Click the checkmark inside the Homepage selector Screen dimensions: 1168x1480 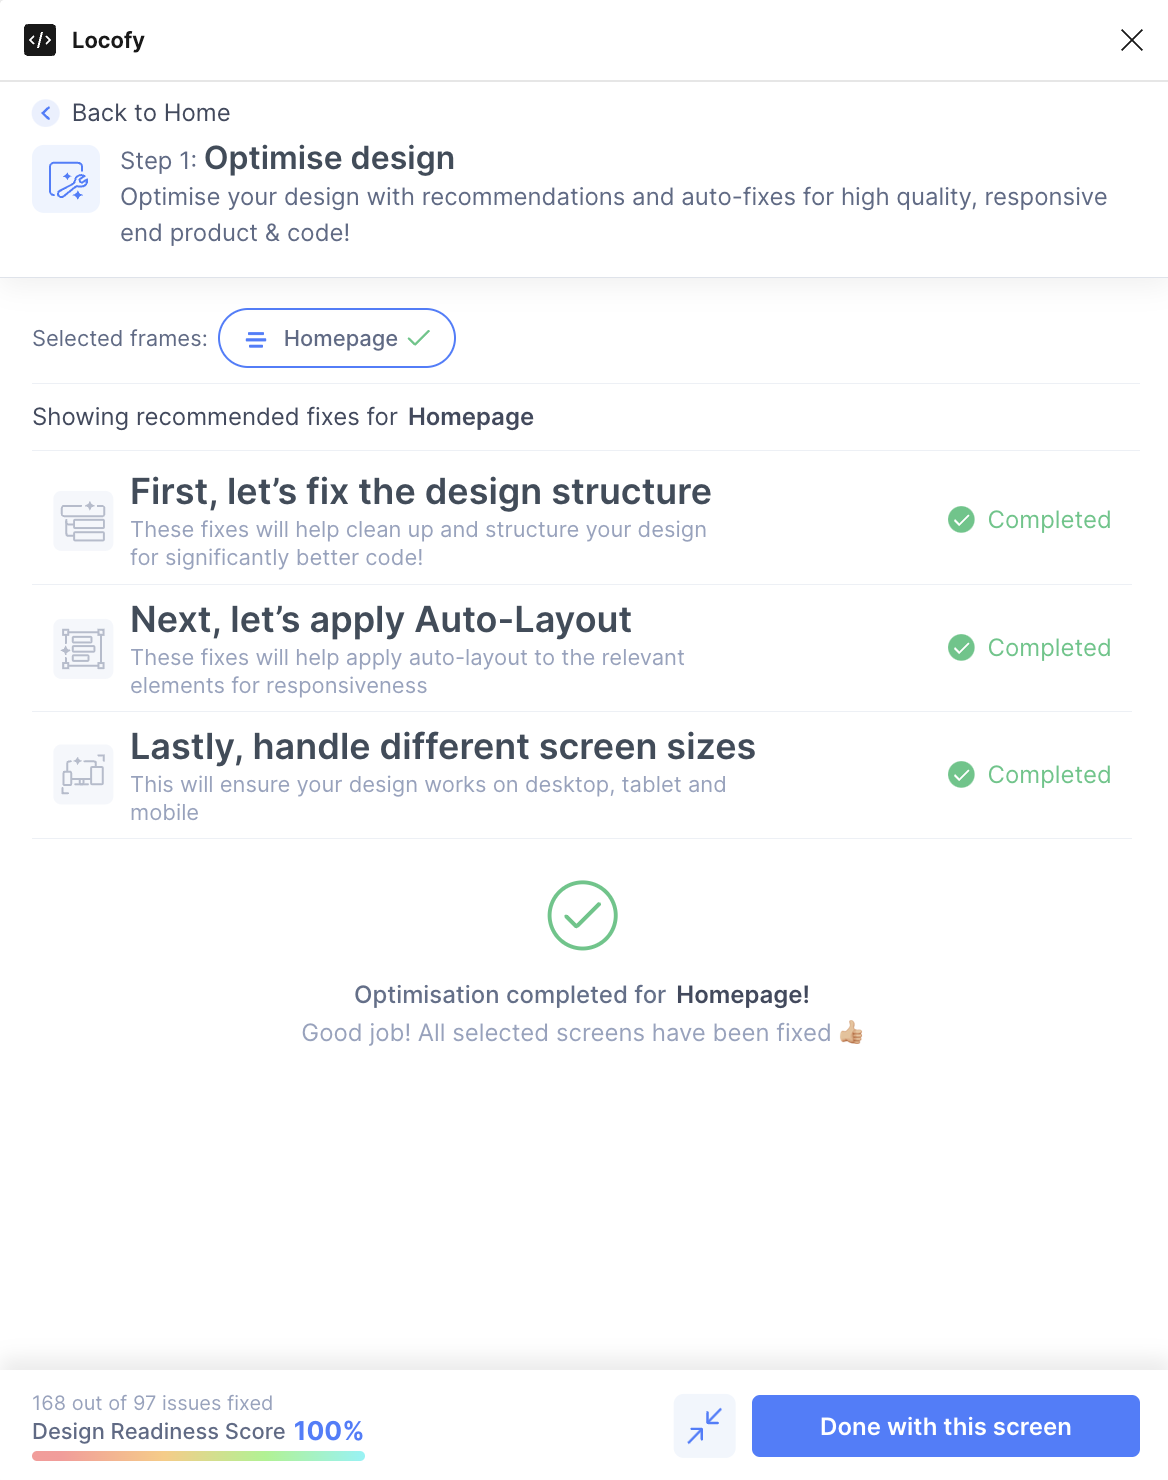pyautogui.click(x=419, y=338)
